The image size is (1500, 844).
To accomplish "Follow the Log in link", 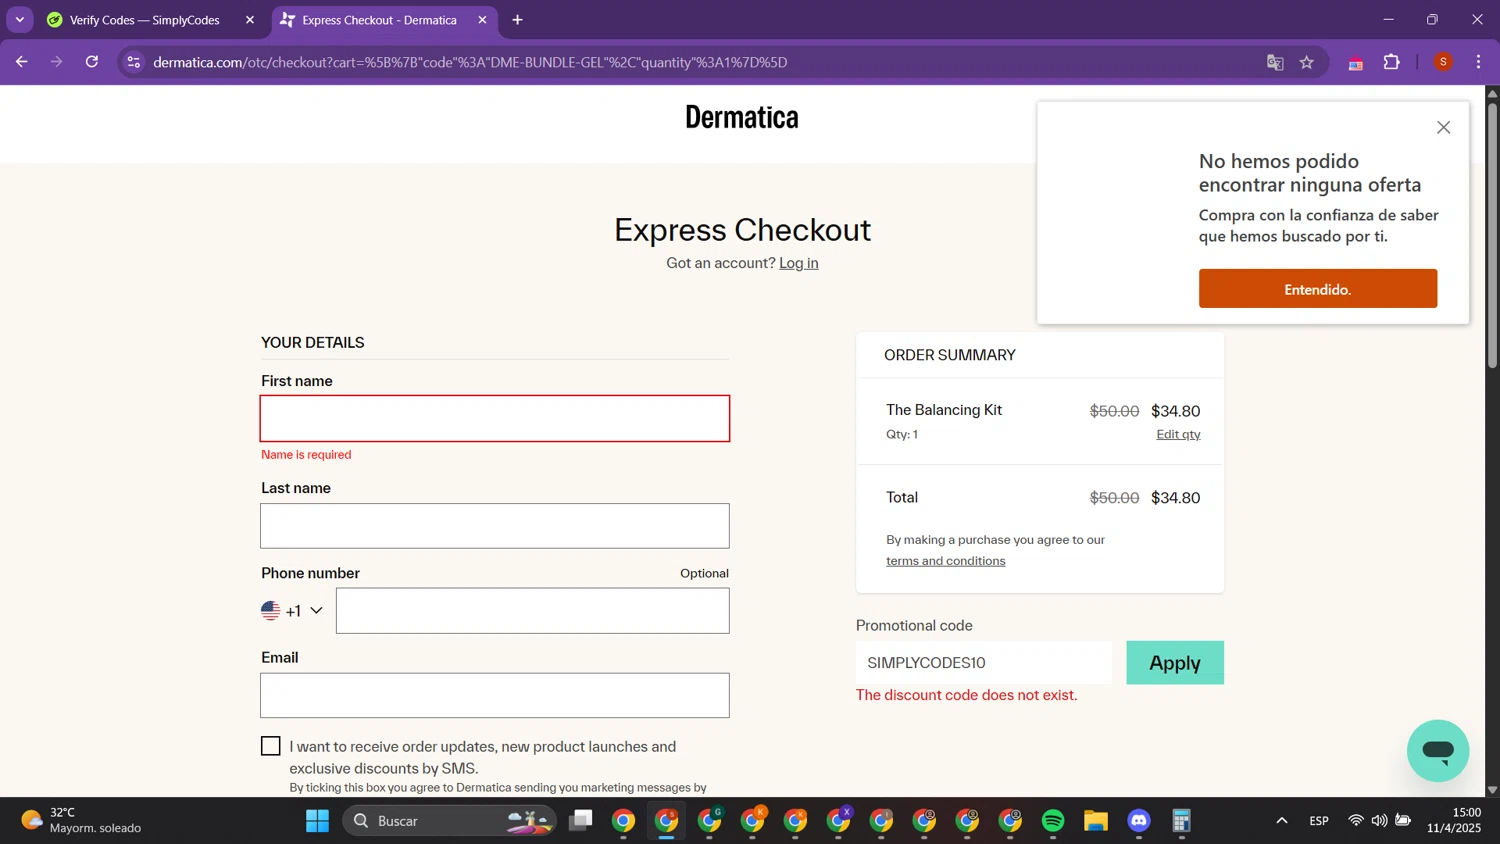I will [x=798, y=263].
